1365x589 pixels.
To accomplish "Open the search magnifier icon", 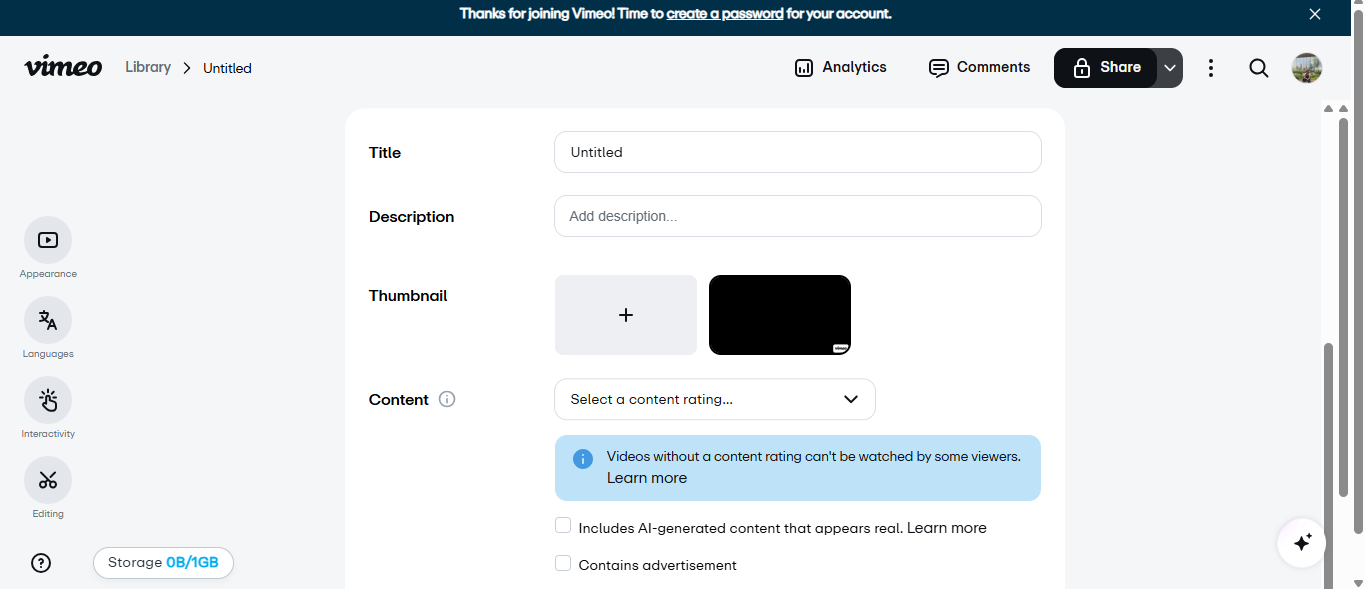I will point(1259,68).
